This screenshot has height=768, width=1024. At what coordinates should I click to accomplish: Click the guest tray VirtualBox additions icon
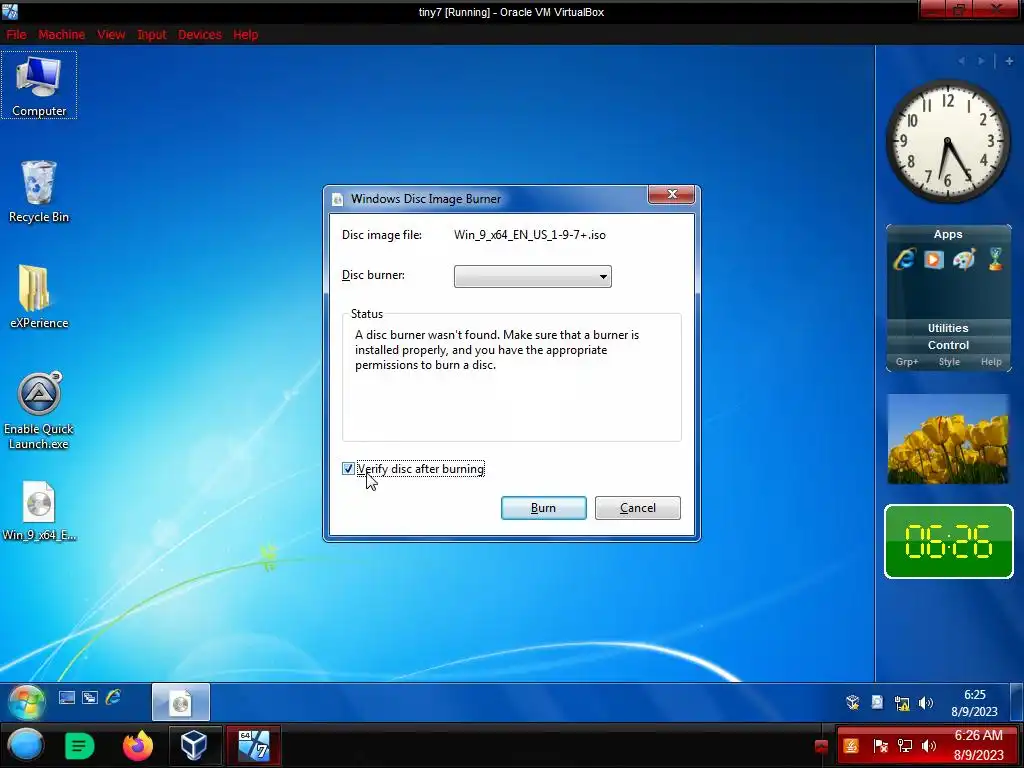coord(853,703)
